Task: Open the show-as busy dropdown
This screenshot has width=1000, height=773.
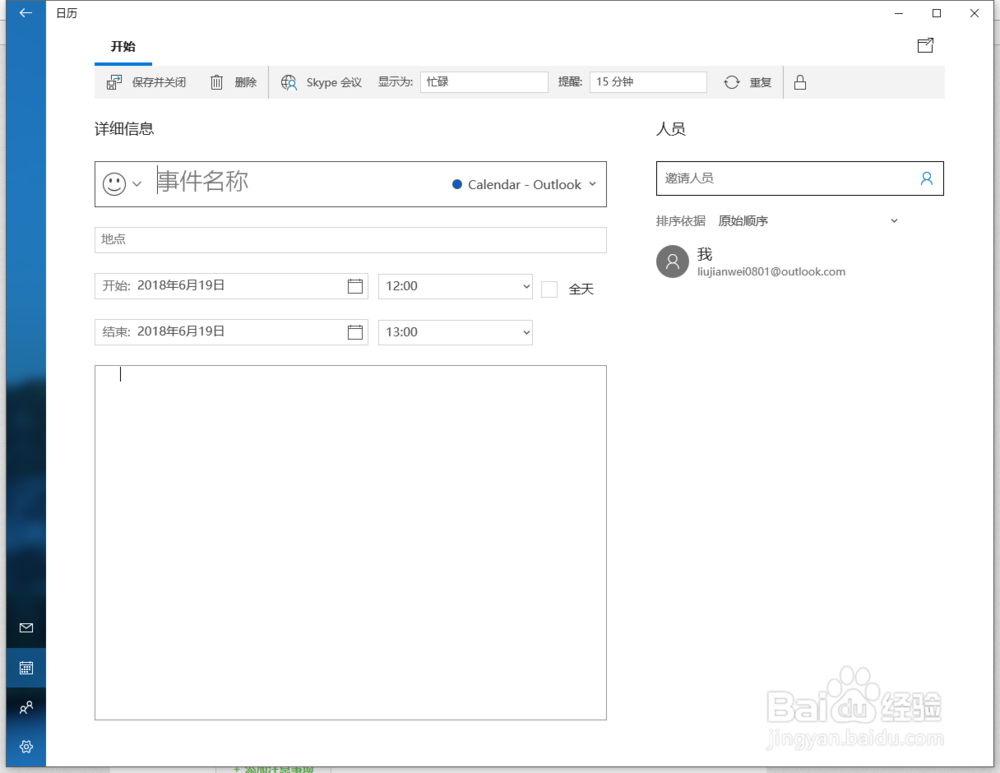Action: point(484,82)
